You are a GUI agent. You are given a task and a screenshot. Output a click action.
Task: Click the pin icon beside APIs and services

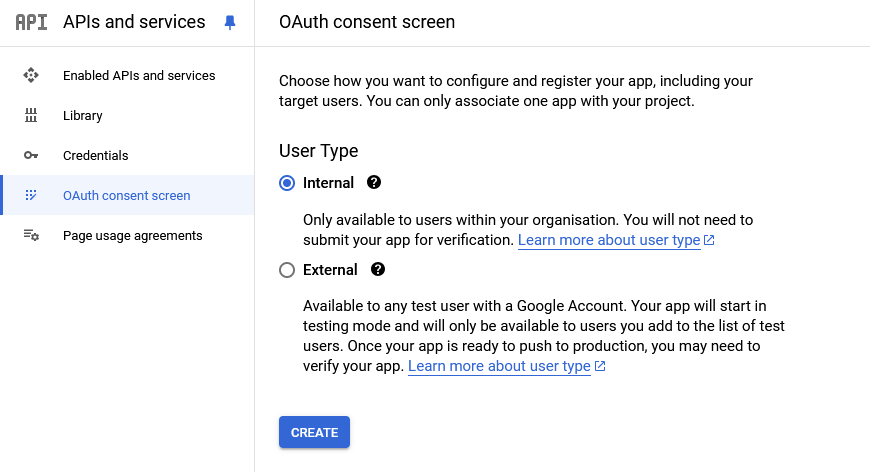point(230,22)
